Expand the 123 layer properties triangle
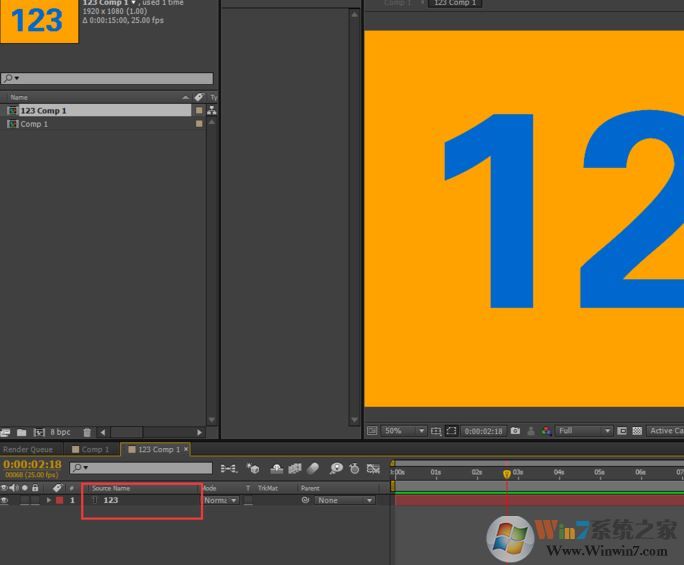Image resolution: width=684 pixels, height=565 pixels. 48,500
